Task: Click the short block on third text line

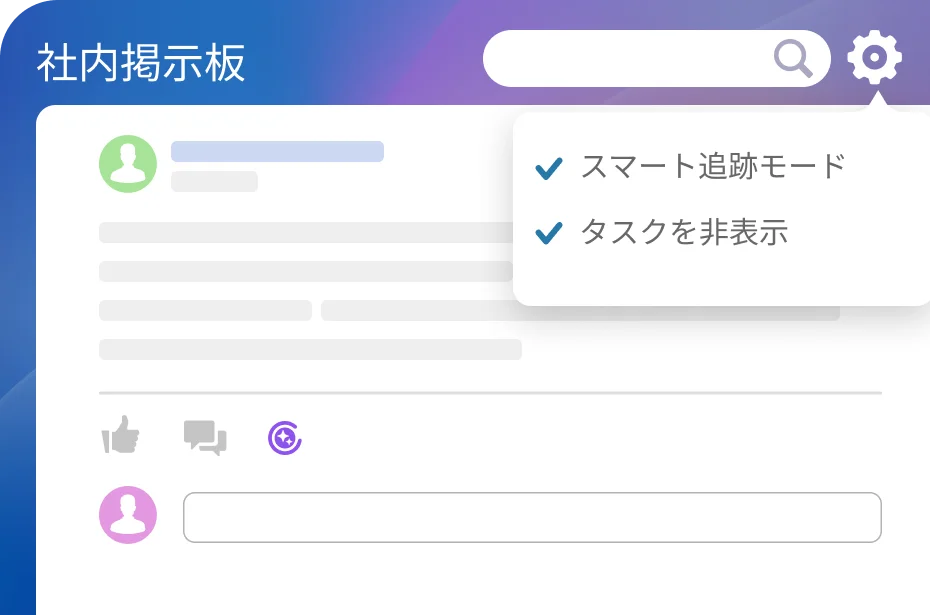Action: 205,311
